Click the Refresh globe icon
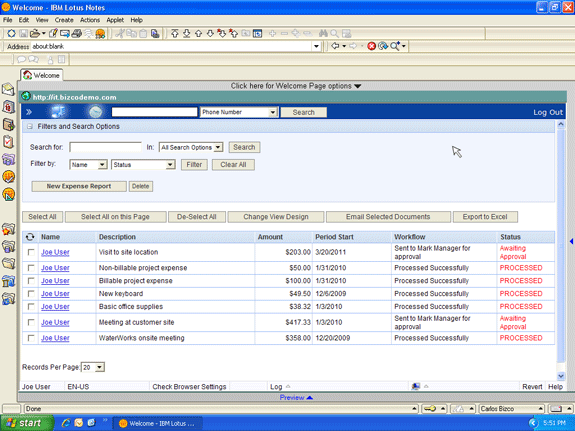 pyautogui.click(x=383, y=46)
